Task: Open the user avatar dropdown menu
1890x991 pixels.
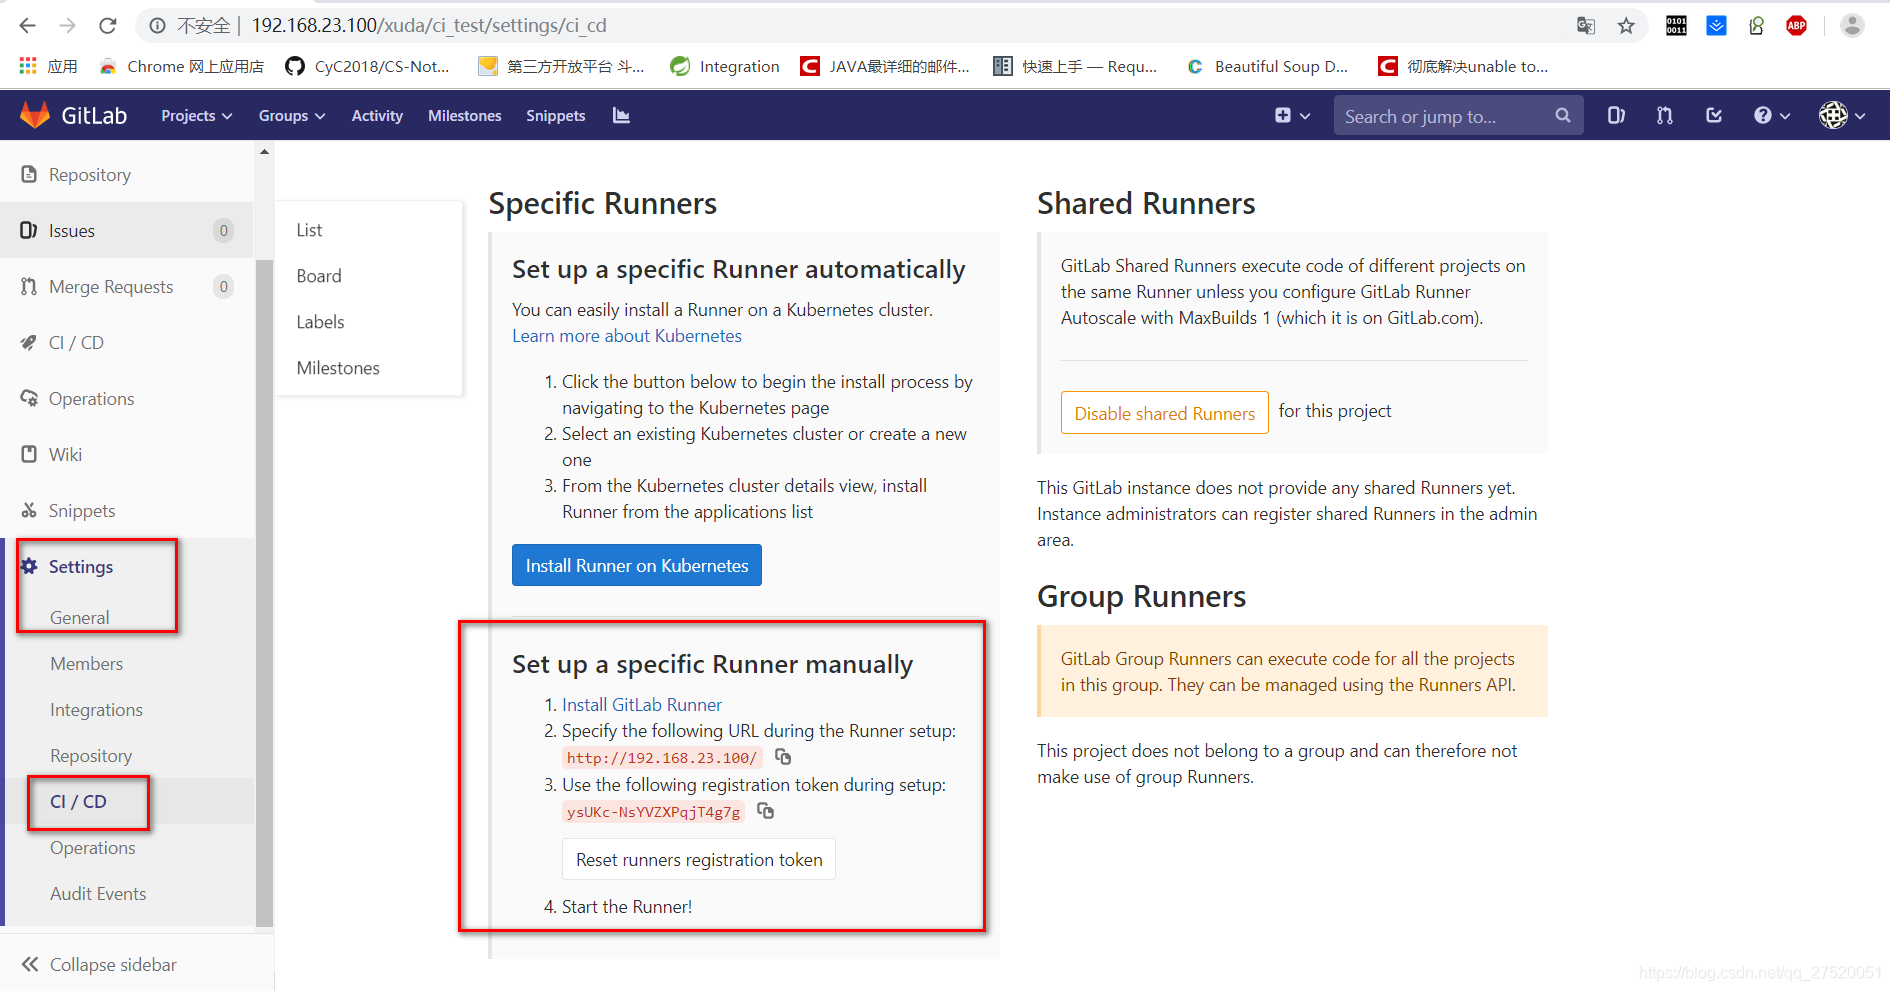Action: (1842, 116)
